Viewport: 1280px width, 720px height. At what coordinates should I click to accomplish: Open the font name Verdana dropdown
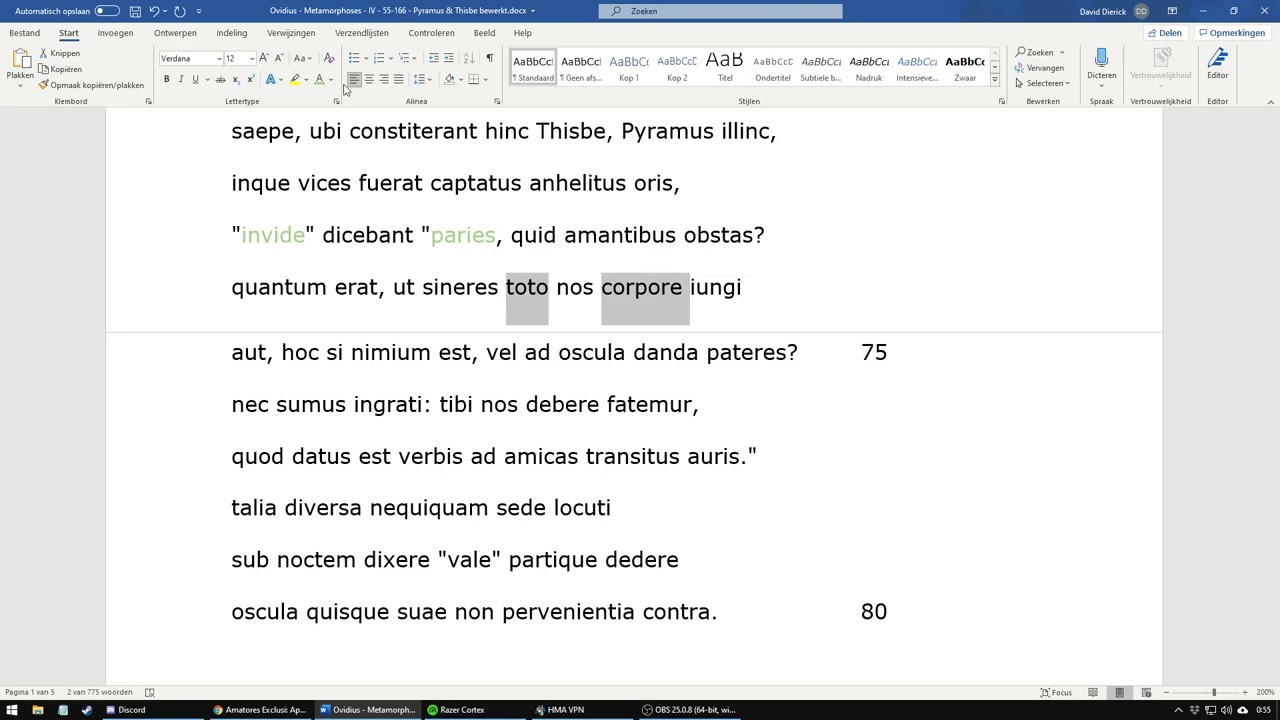click(x=219, y=58)
